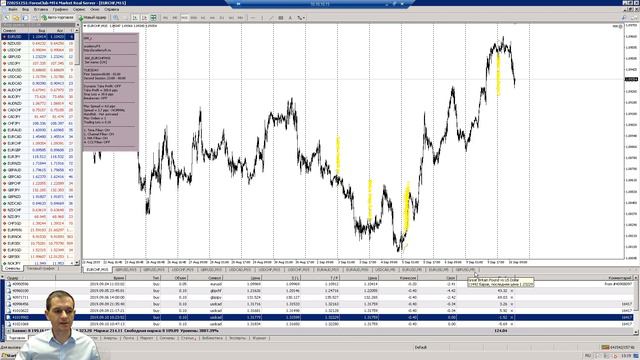Select GBPJPY row in Market Watch
640x360 pixels.
(x=37, y=190)
